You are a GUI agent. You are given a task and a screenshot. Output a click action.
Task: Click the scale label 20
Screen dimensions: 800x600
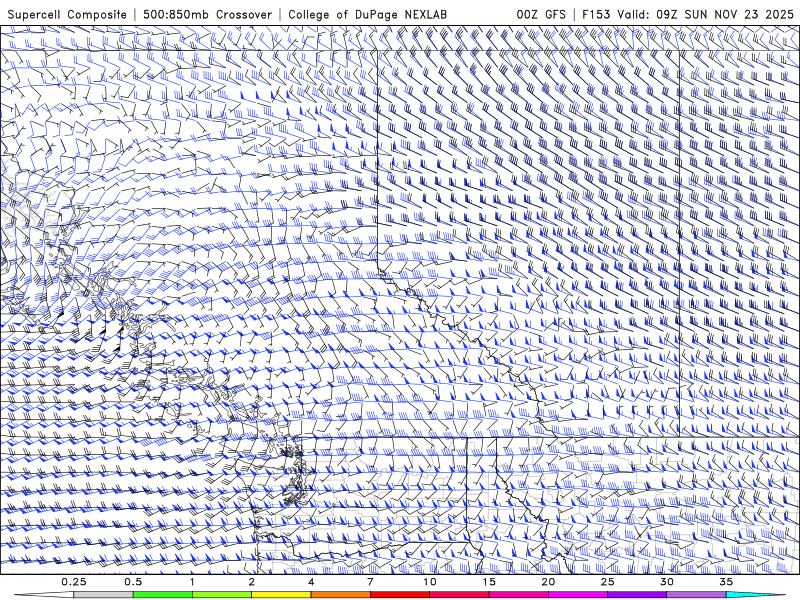tap(548, 582)
